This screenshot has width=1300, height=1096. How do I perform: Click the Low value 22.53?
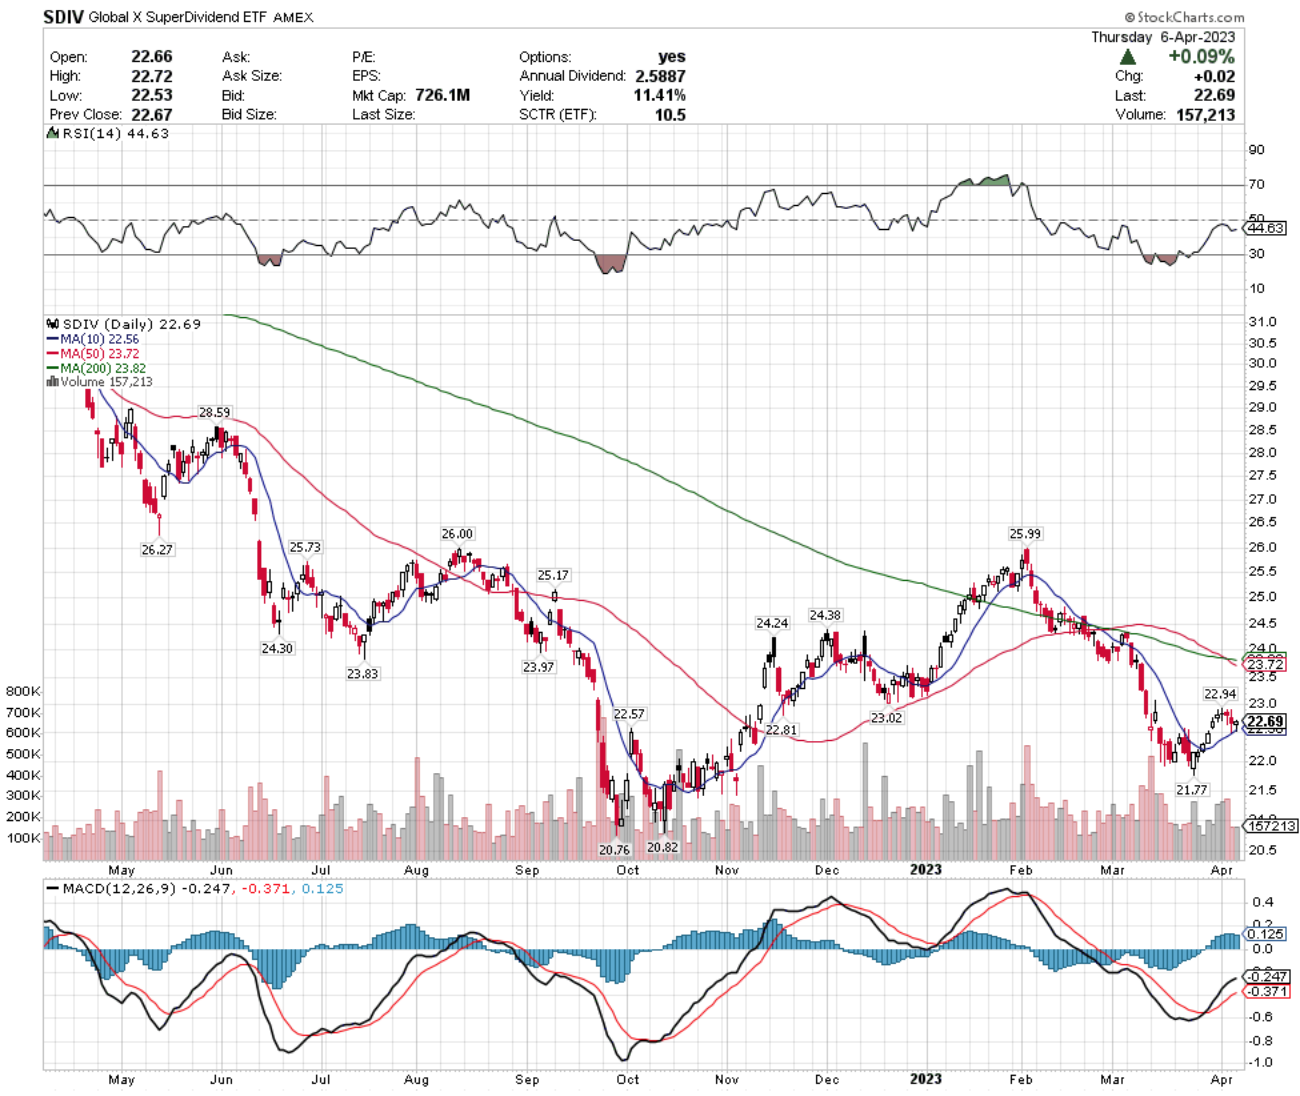152,95
